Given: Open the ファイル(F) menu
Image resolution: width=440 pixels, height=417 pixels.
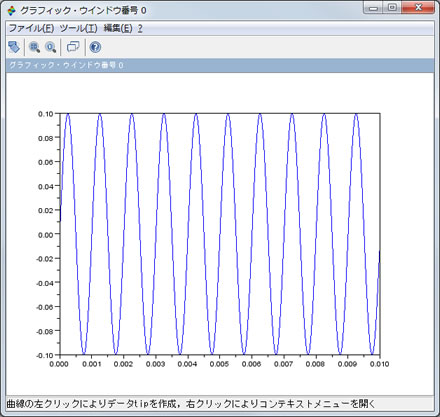Looking at the screenshot, I should [31, 28].
